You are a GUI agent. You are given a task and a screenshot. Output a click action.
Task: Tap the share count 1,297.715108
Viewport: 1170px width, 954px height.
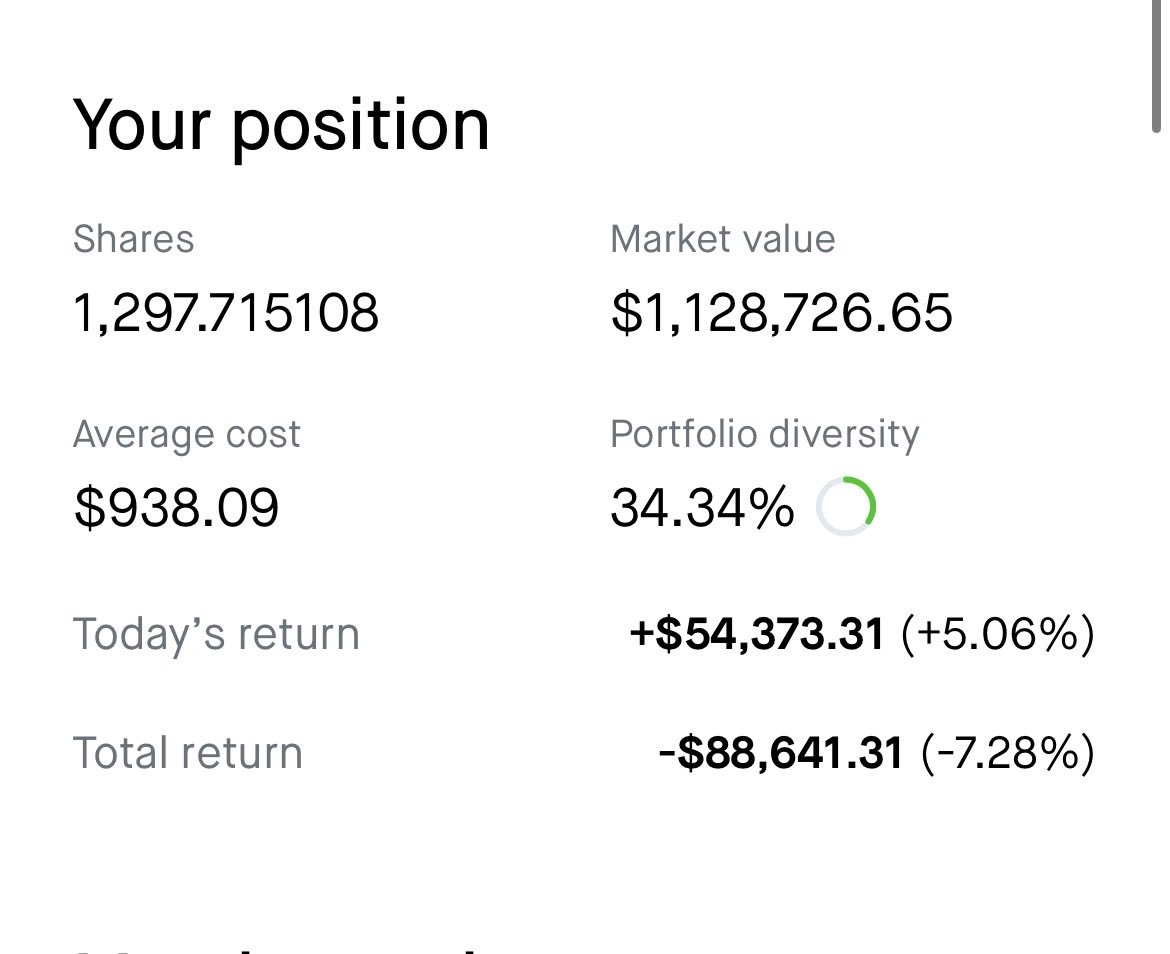226,313
